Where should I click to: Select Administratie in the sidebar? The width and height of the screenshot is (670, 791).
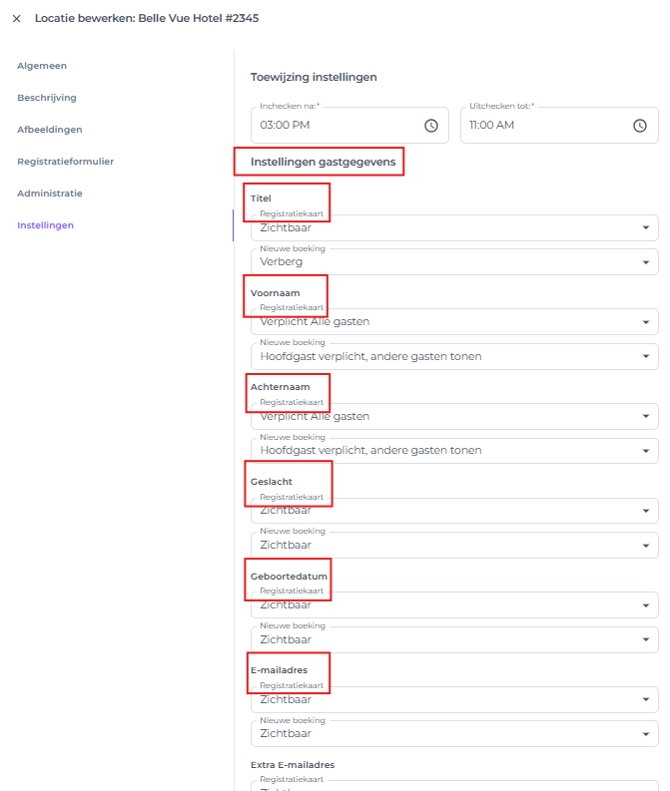tap(49, 193)
